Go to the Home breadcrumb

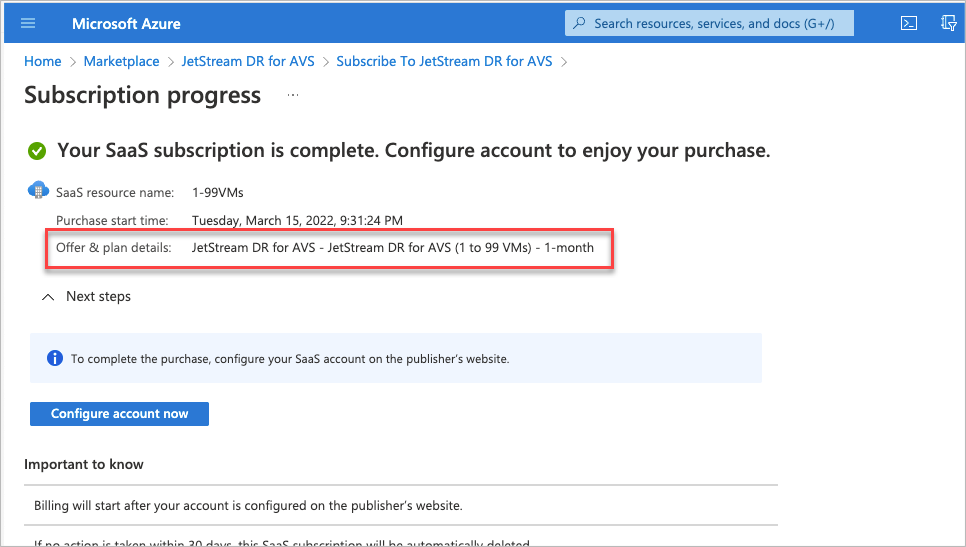[43, 61]
